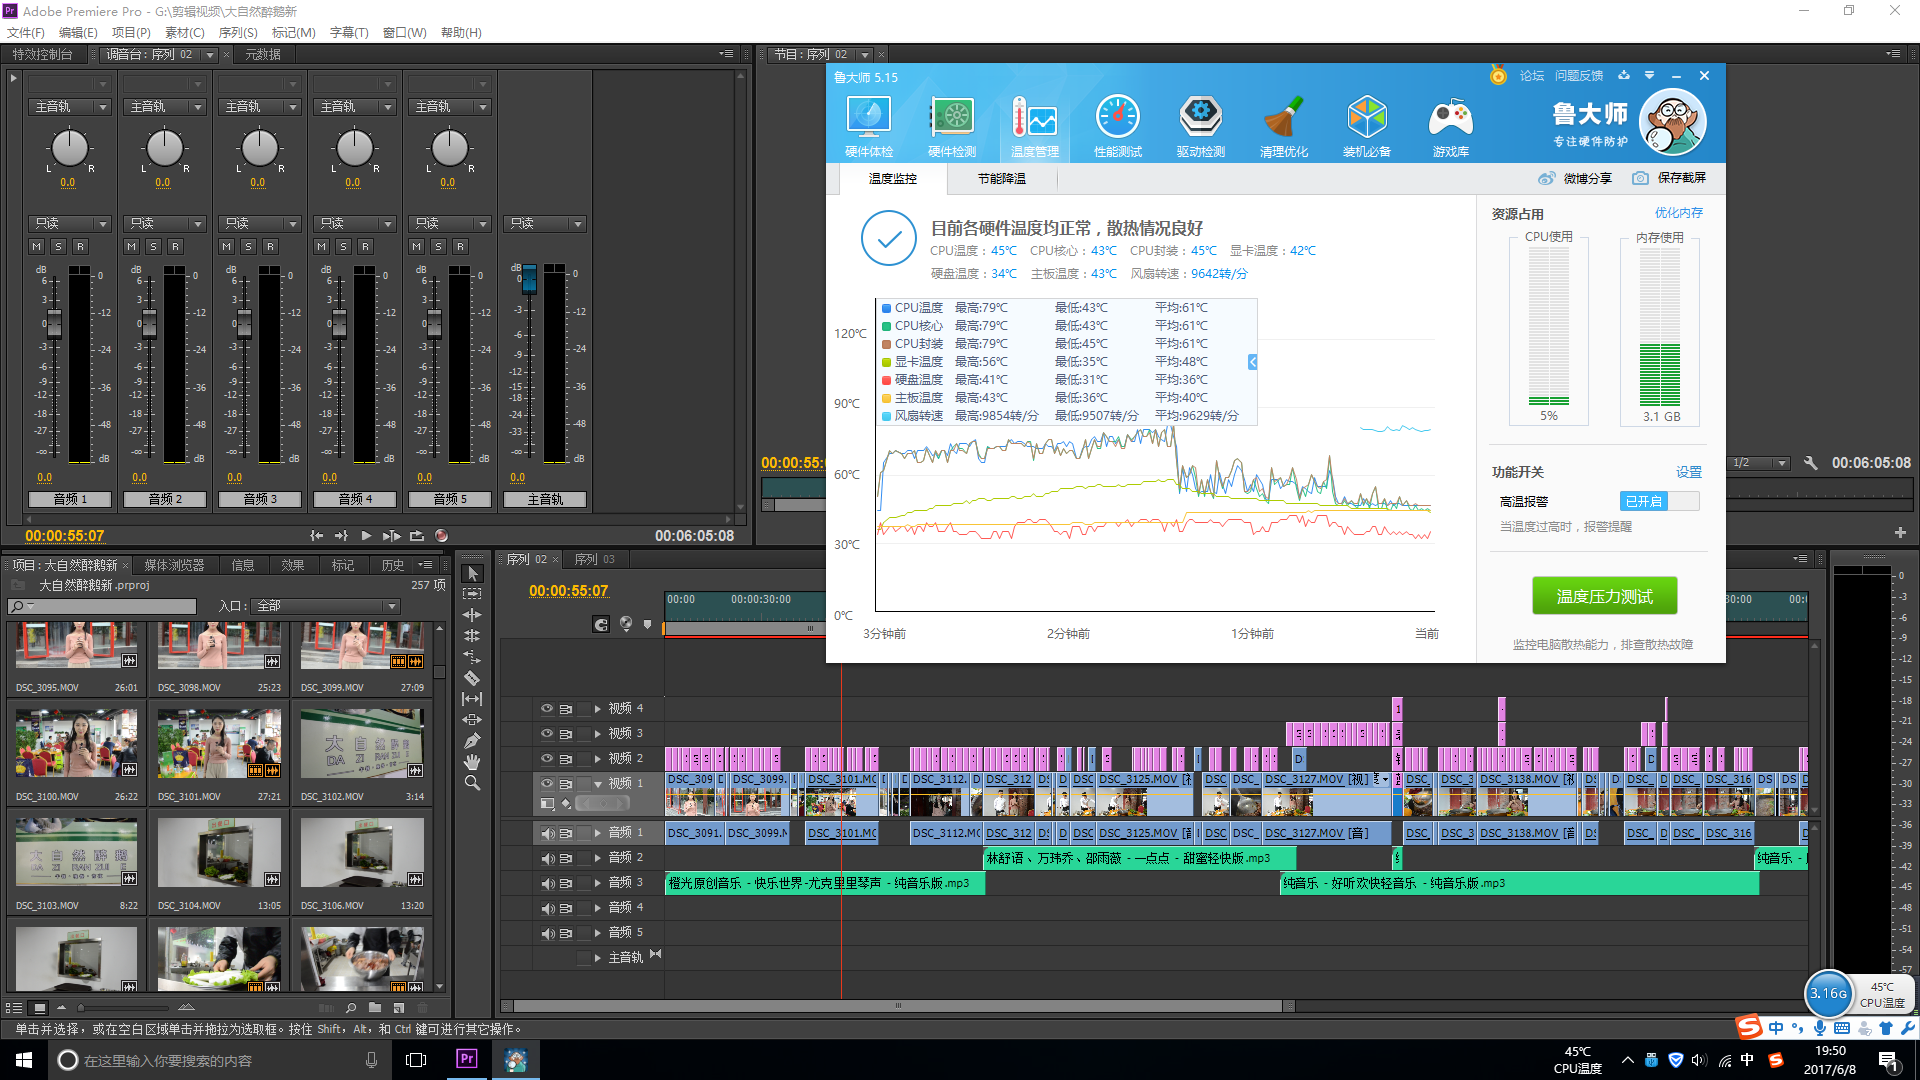Click 保存截屏 button
This screenshot has width=1920, height=1080.
click(x=1669, y=178)
